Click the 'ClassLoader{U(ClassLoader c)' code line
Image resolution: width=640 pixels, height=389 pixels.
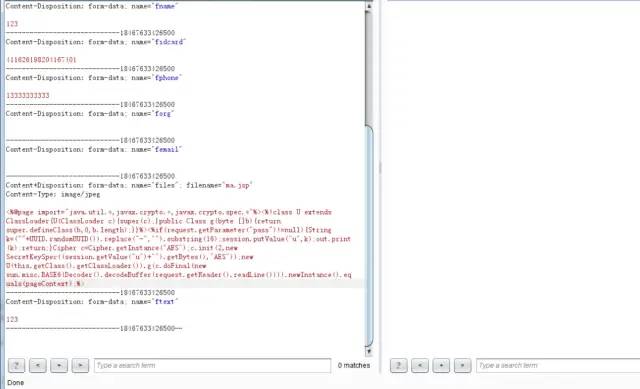(x=143, y=221)
